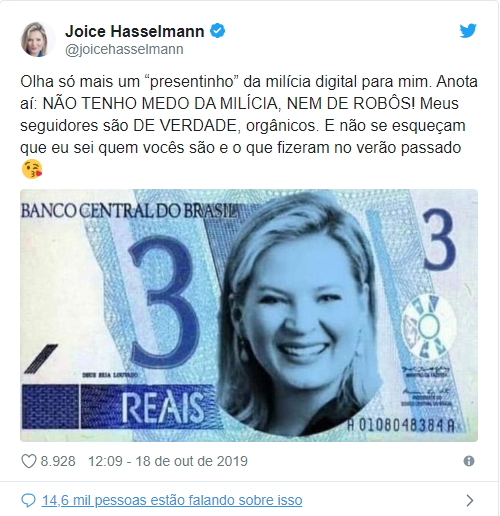Open the Joice Hasselmann display name
The height and width of the screenshot is (516, 500).
(x=135, y=31)
